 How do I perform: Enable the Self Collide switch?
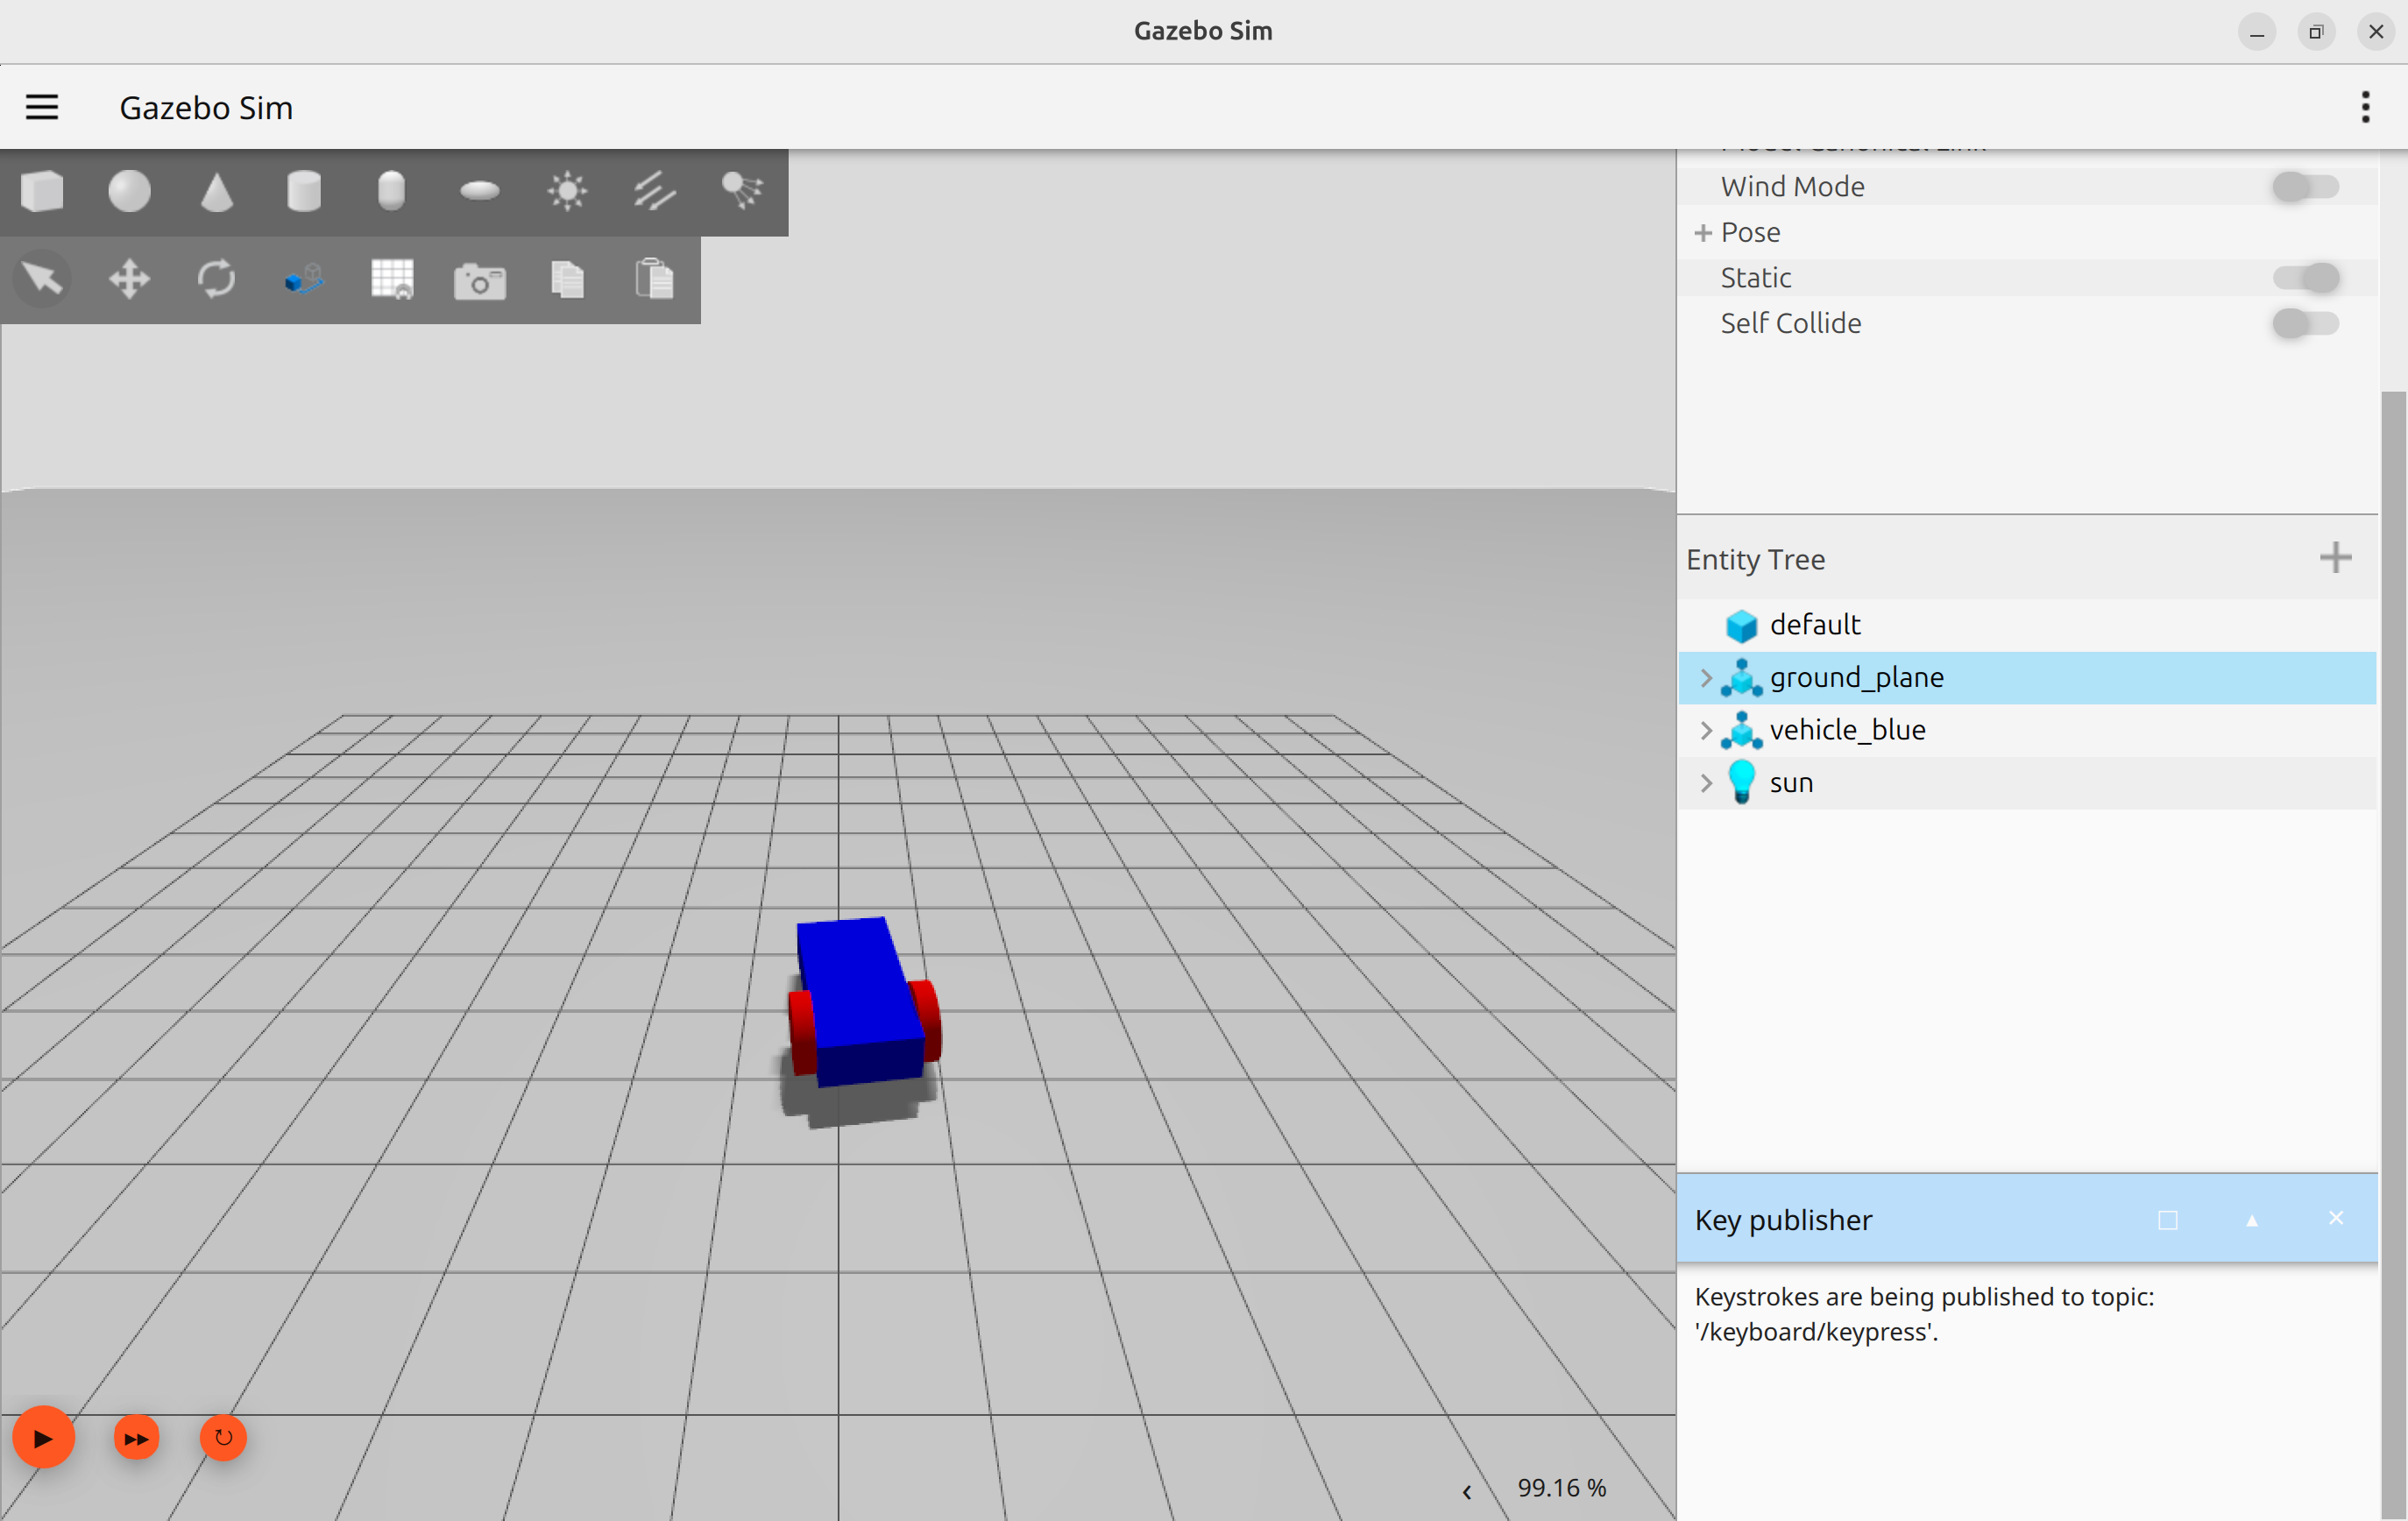click(2305, 324)
